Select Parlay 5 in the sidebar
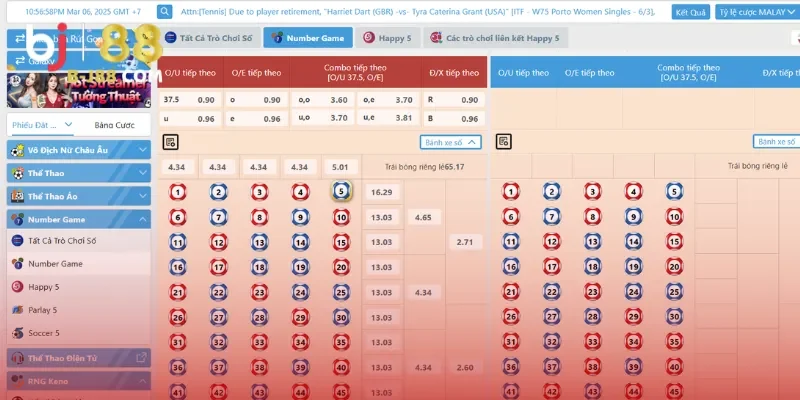The width and height of the screenshot is (800, 400). click(x=41, y=310)
